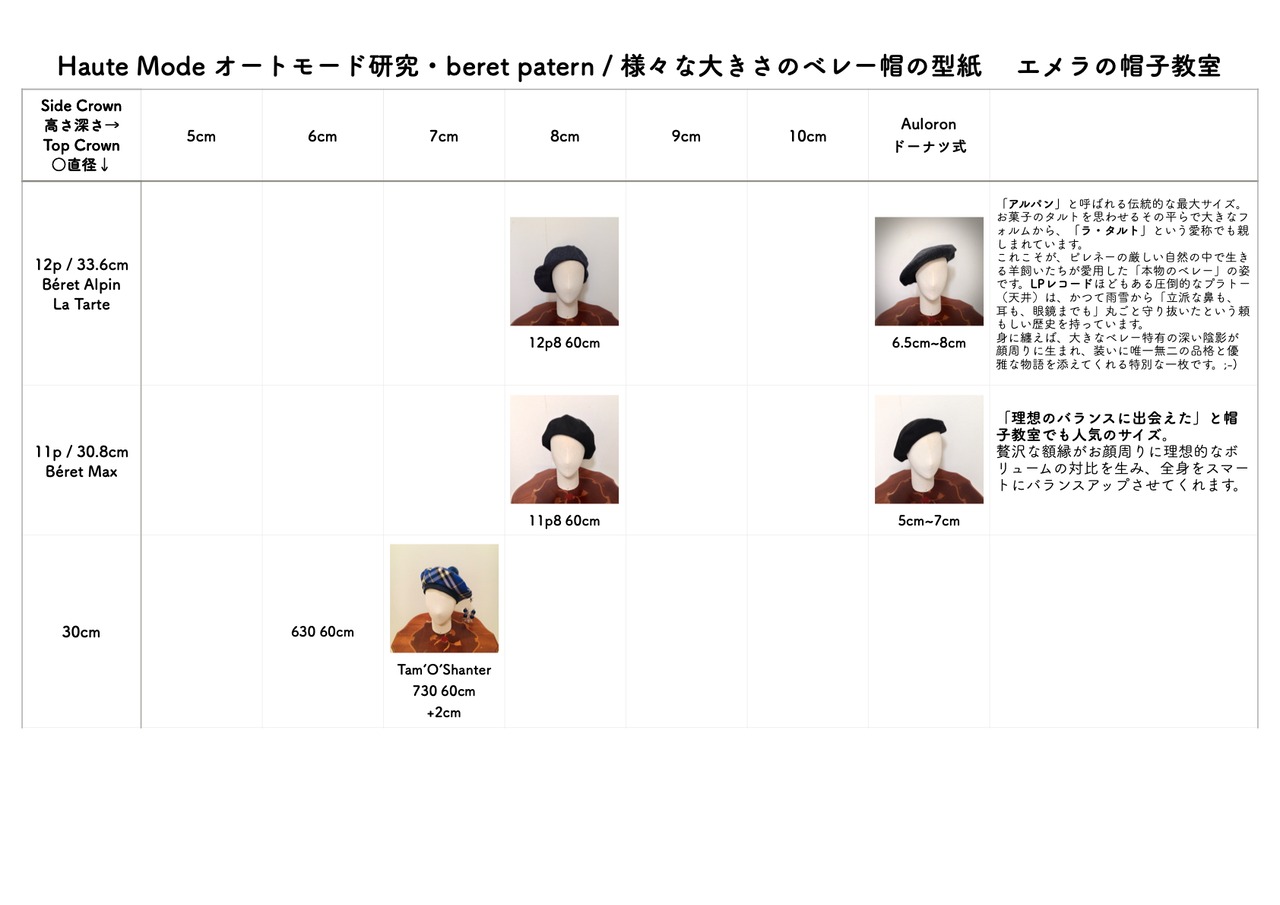Screen dimensions: 1280x905
Task: Click the '5cm' column header
Action: coord(201,136)
